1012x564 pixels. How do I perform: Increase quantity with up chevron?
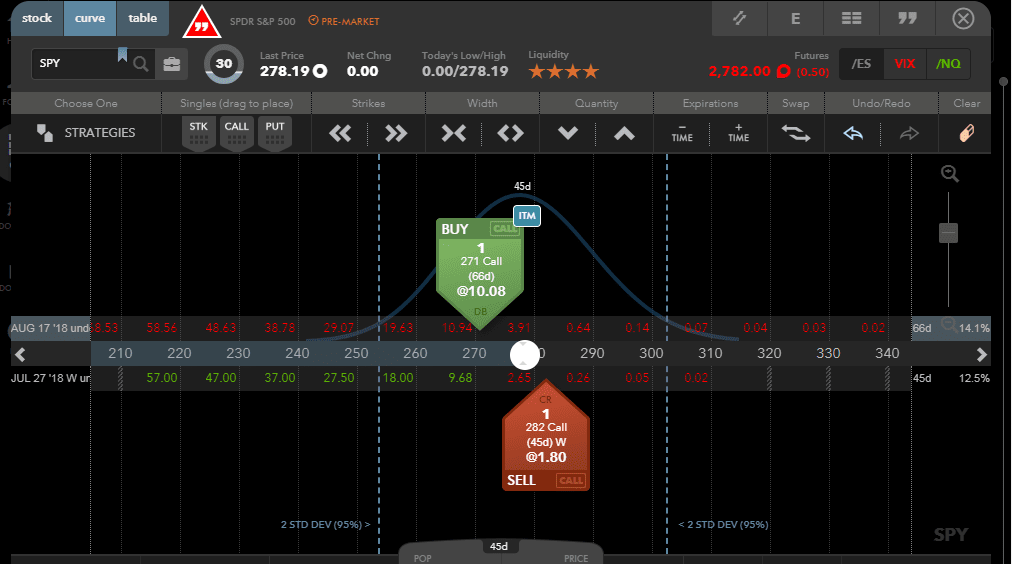click(624, 133)
